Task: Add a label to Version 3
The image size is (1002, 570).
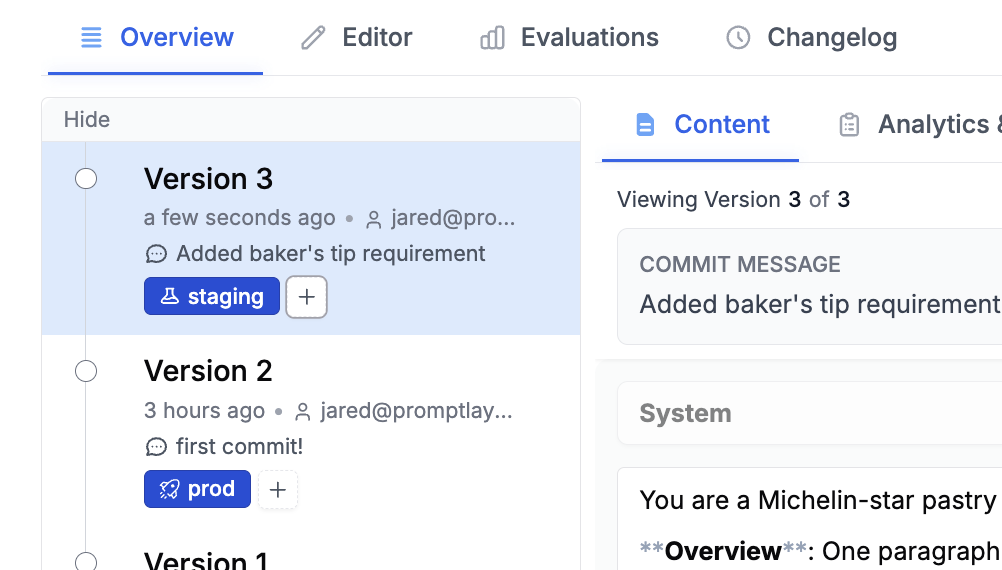Action: pyautogui.click(x=307, y=297)
